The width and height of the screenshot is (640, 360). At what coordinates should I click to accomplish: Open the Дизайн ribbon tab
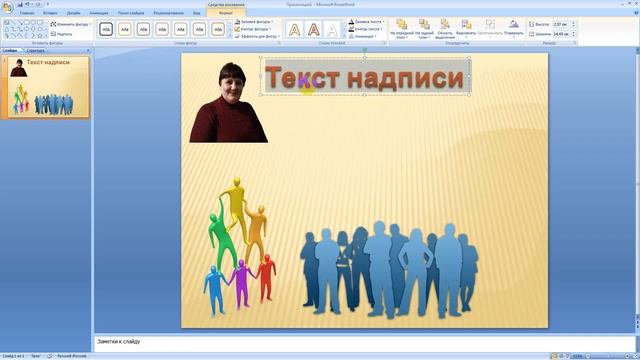[x=73, y=13]
